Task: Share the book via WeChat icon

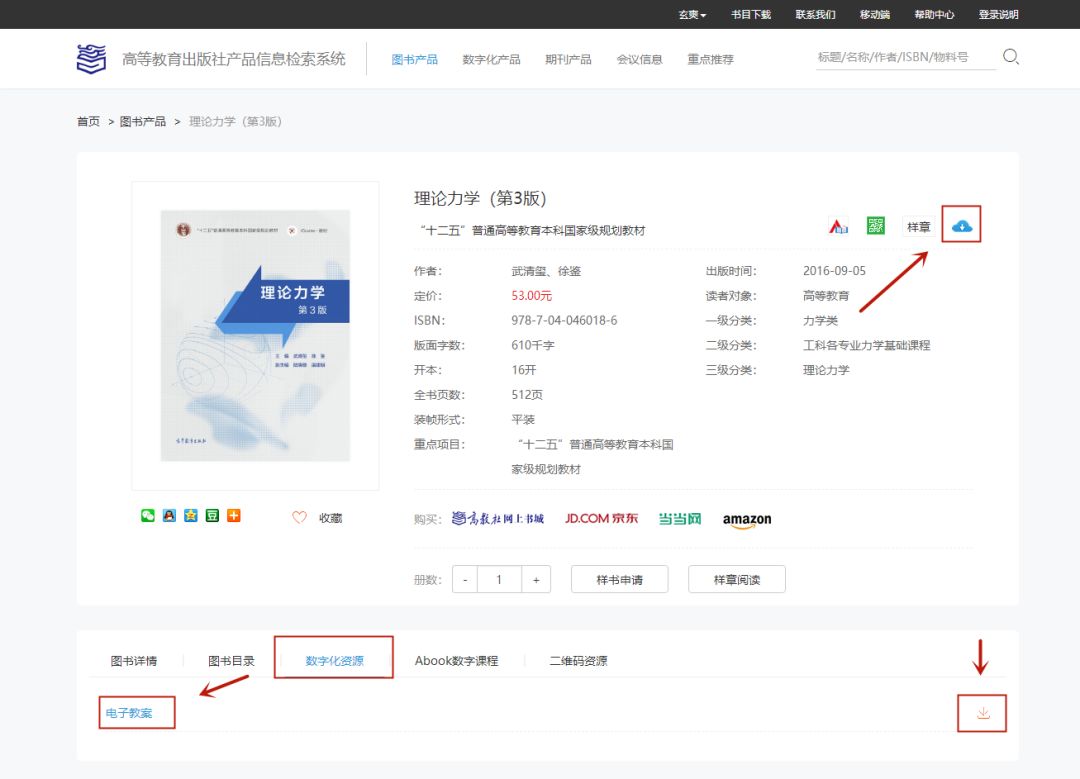Action: coord(148,516)
